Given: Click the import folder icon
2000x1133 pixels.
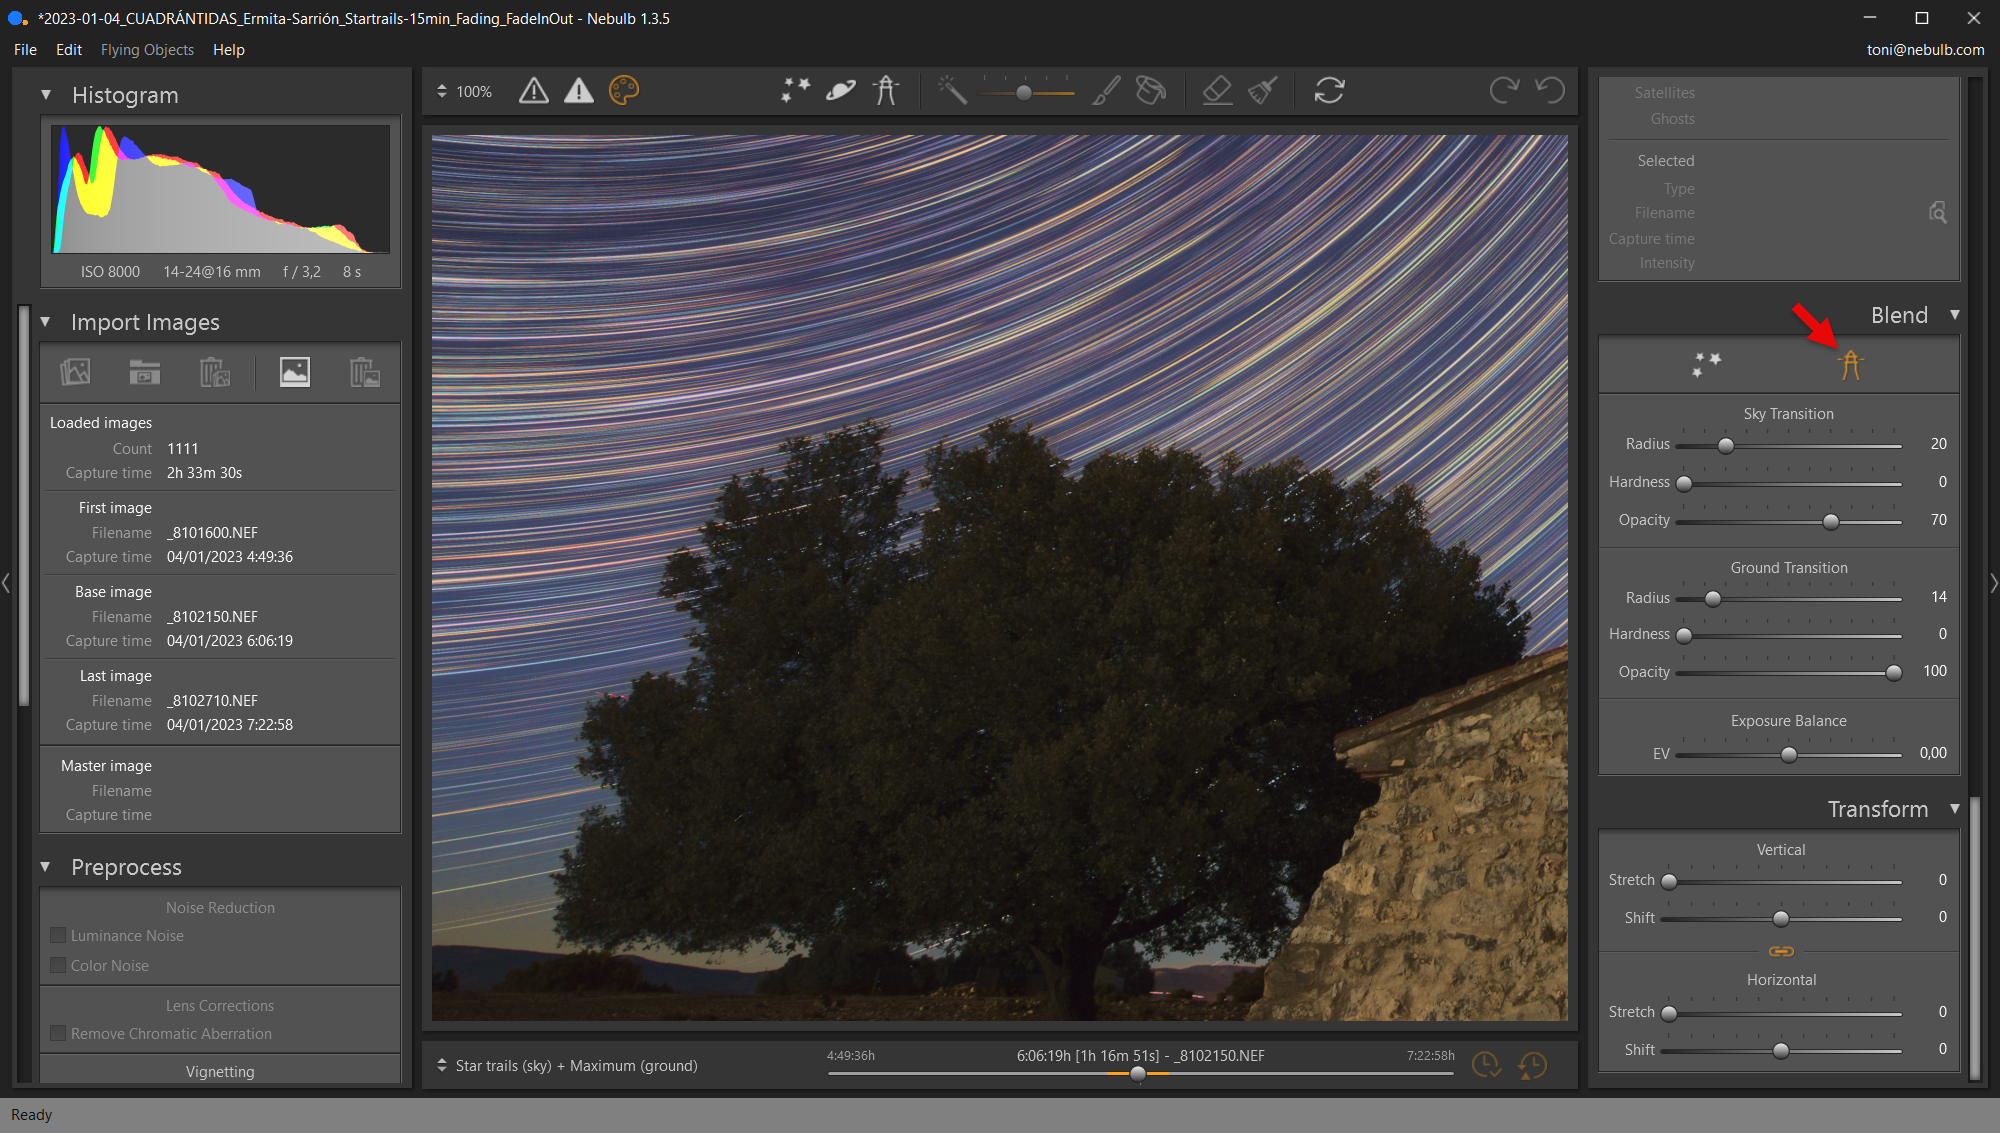Looking at the screenshot, I should pos(145,372).
